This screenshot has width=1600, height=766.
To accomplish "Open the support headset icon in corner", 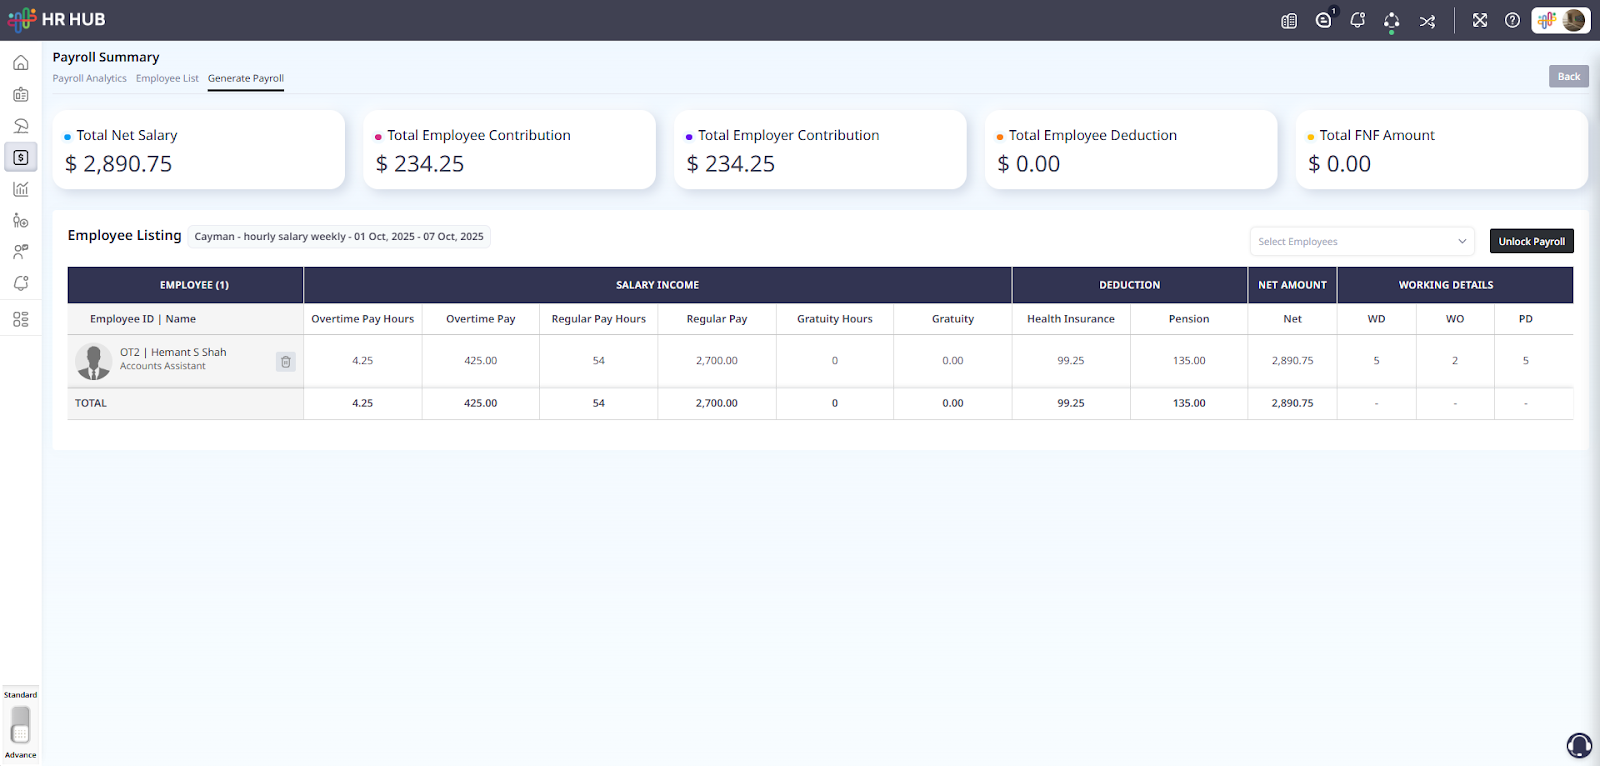I will [x=1579, y=745].
